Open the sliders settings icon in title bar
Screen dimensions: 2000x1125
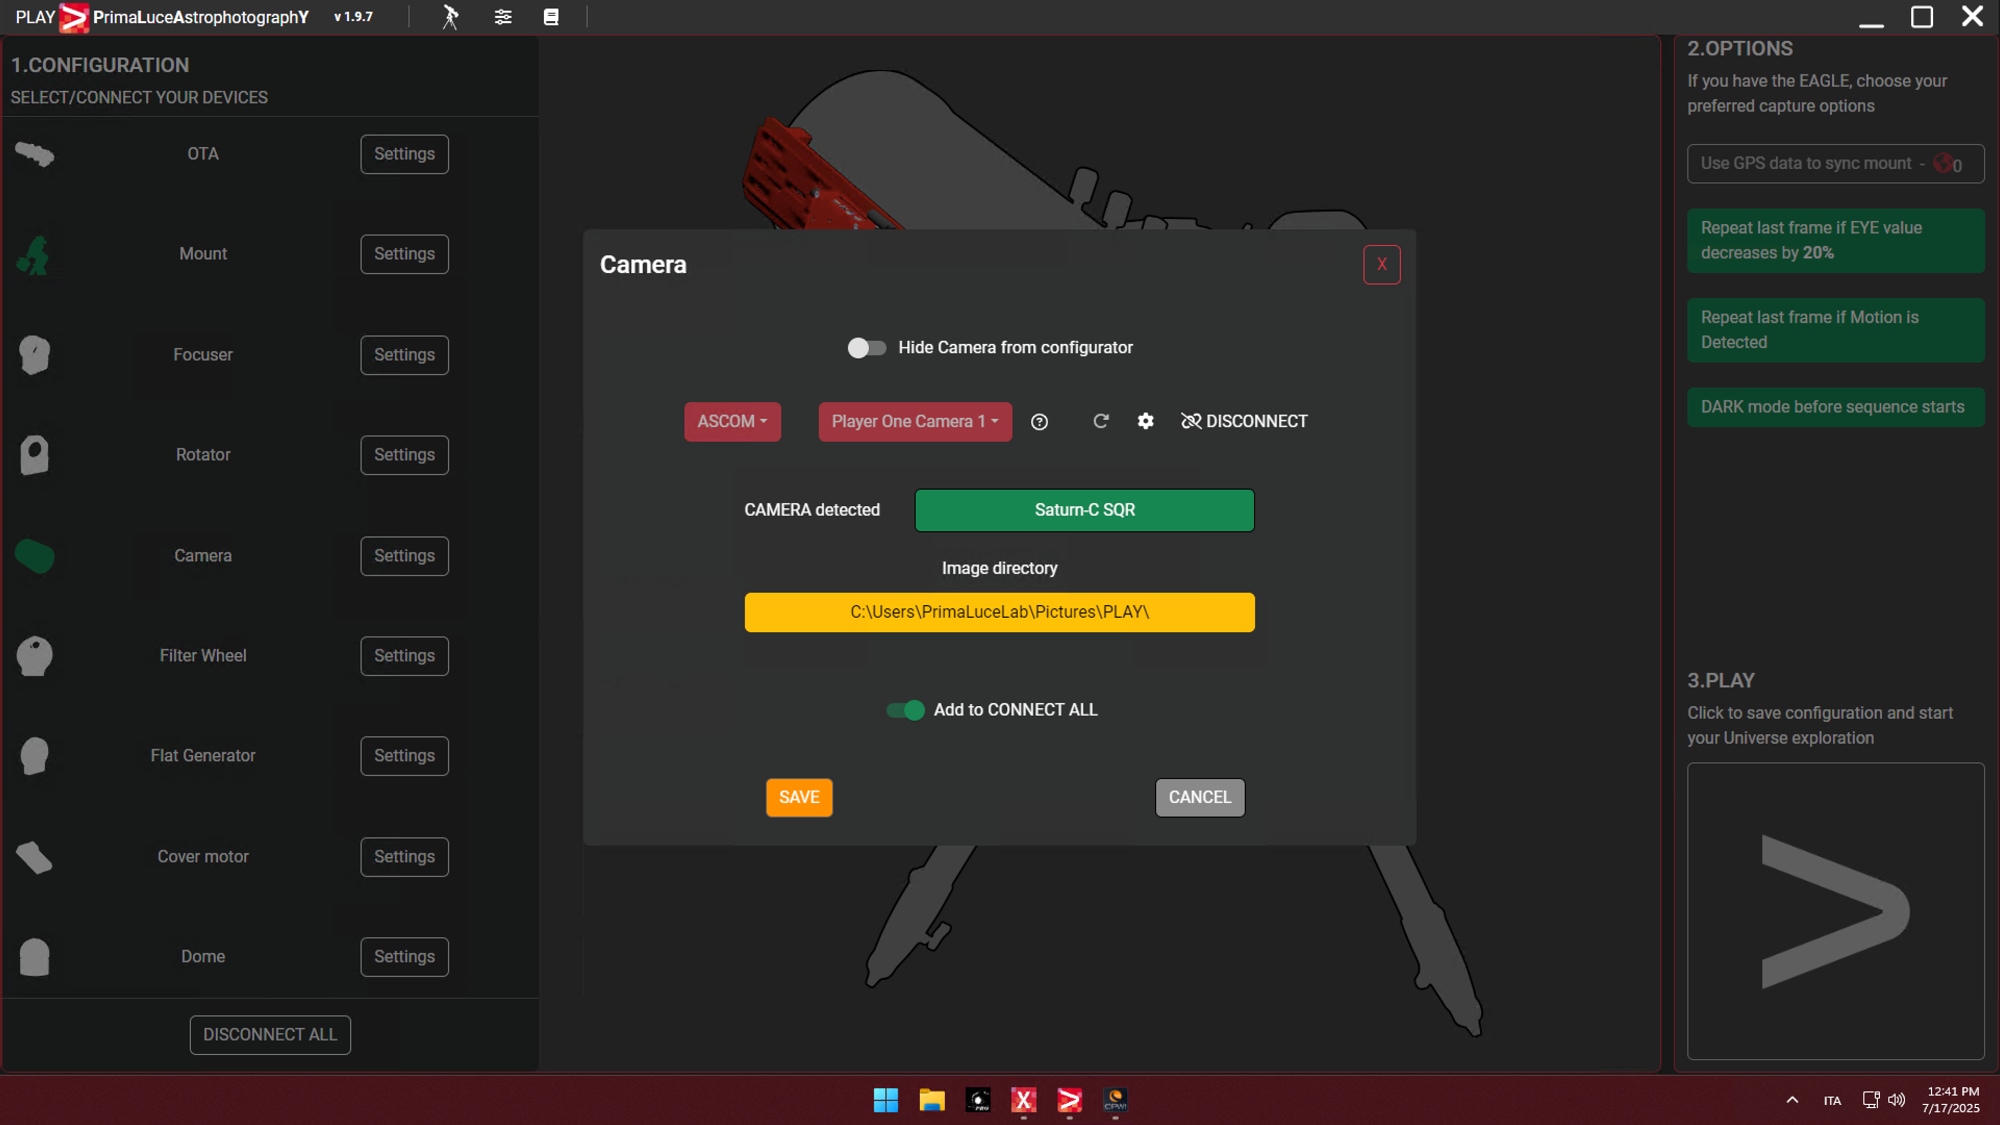tap(503, 17)
